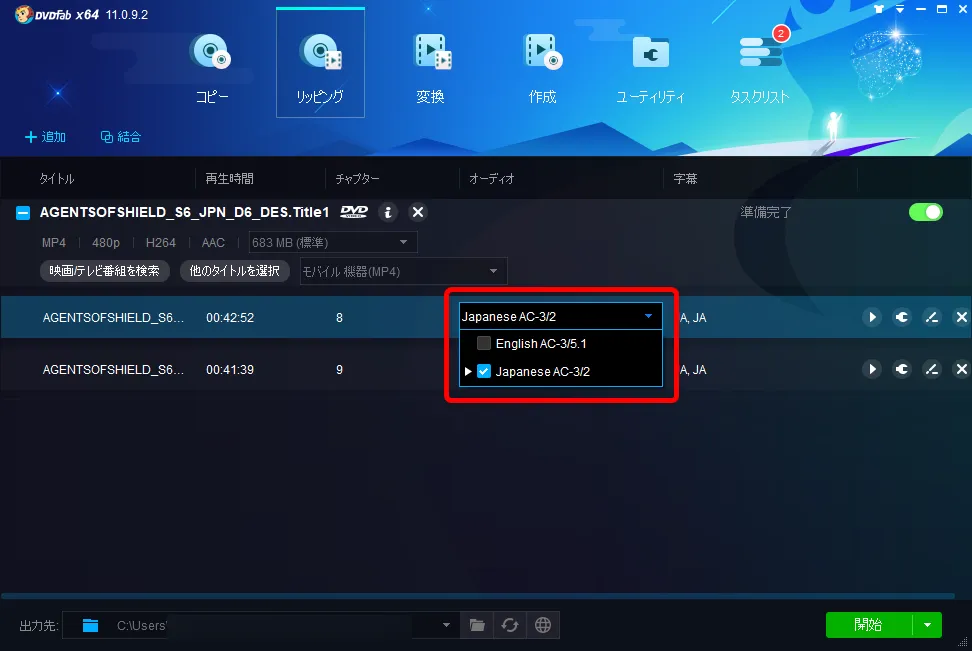This screenshot has width=972, height=651.
Task: Click the 結合 (Merge) button
Action: (121, 137)
